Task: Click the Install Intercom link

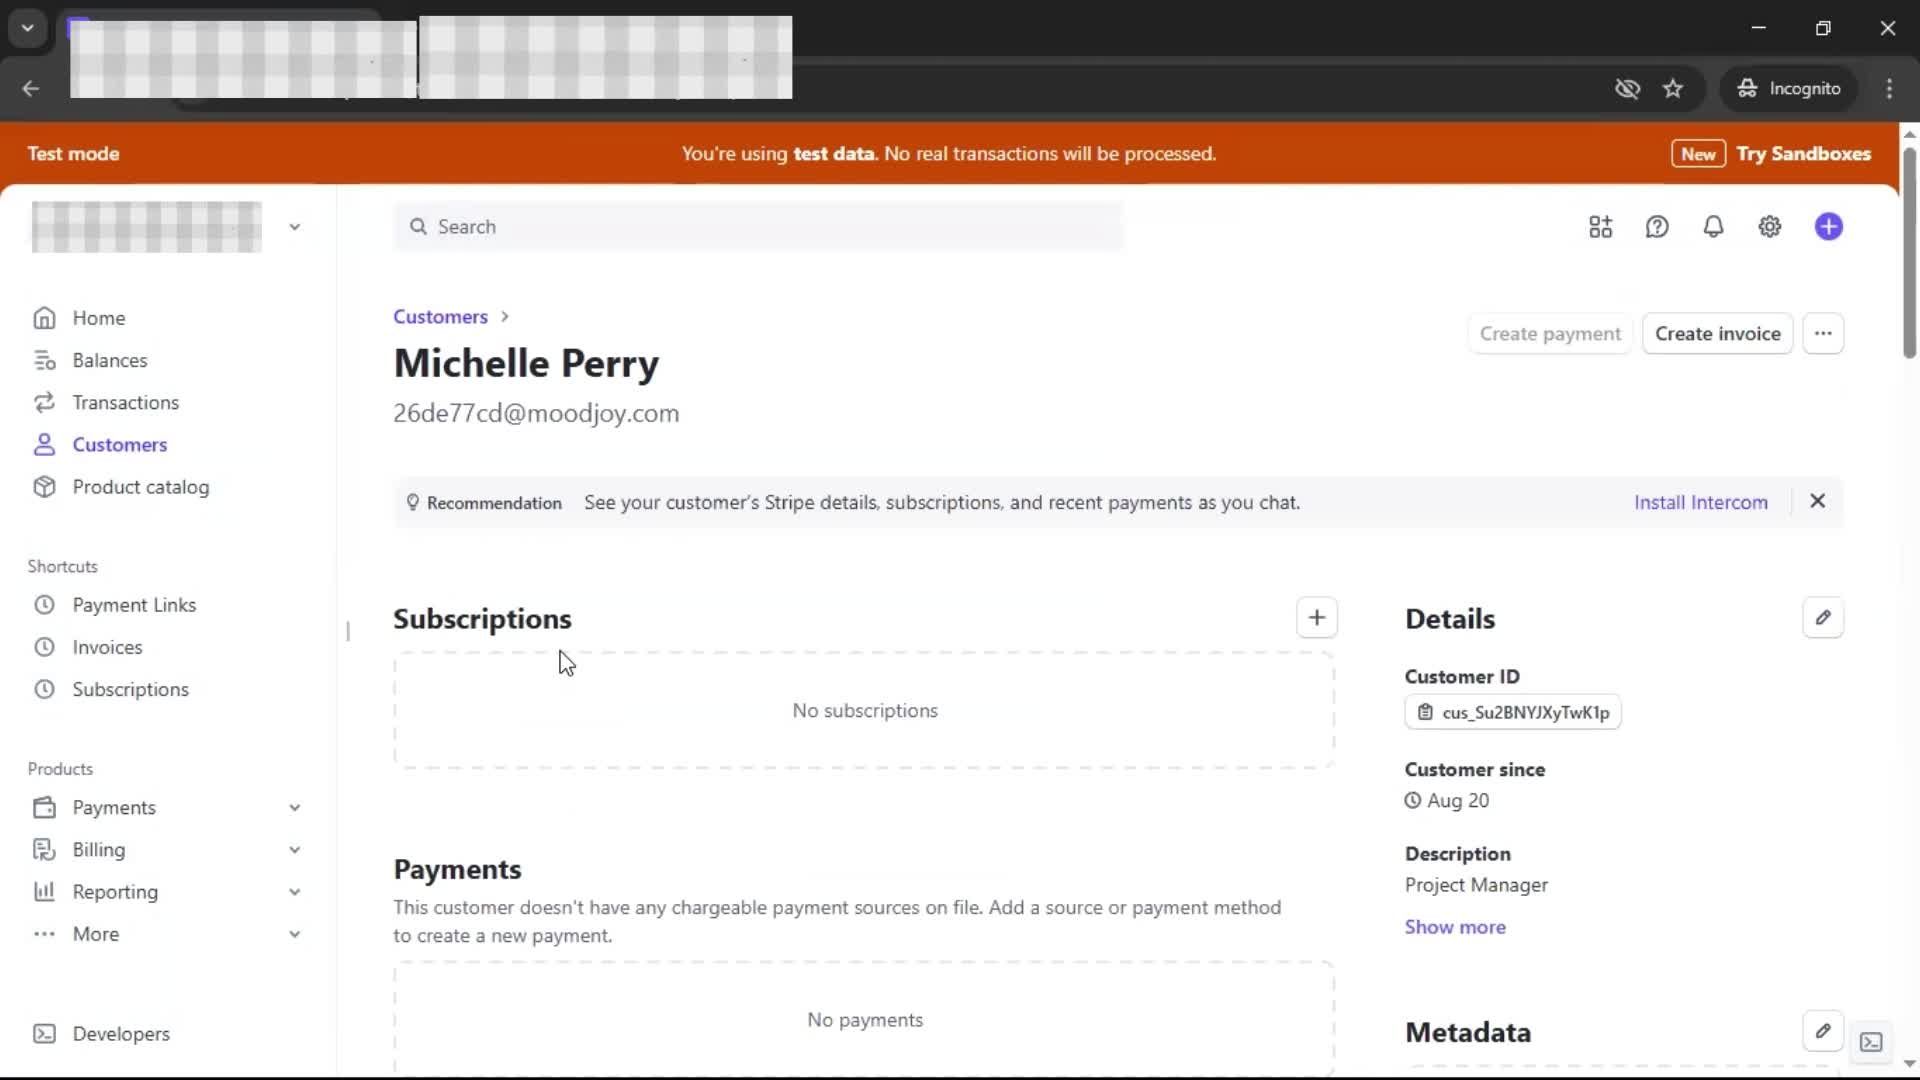Action: 1700,502
